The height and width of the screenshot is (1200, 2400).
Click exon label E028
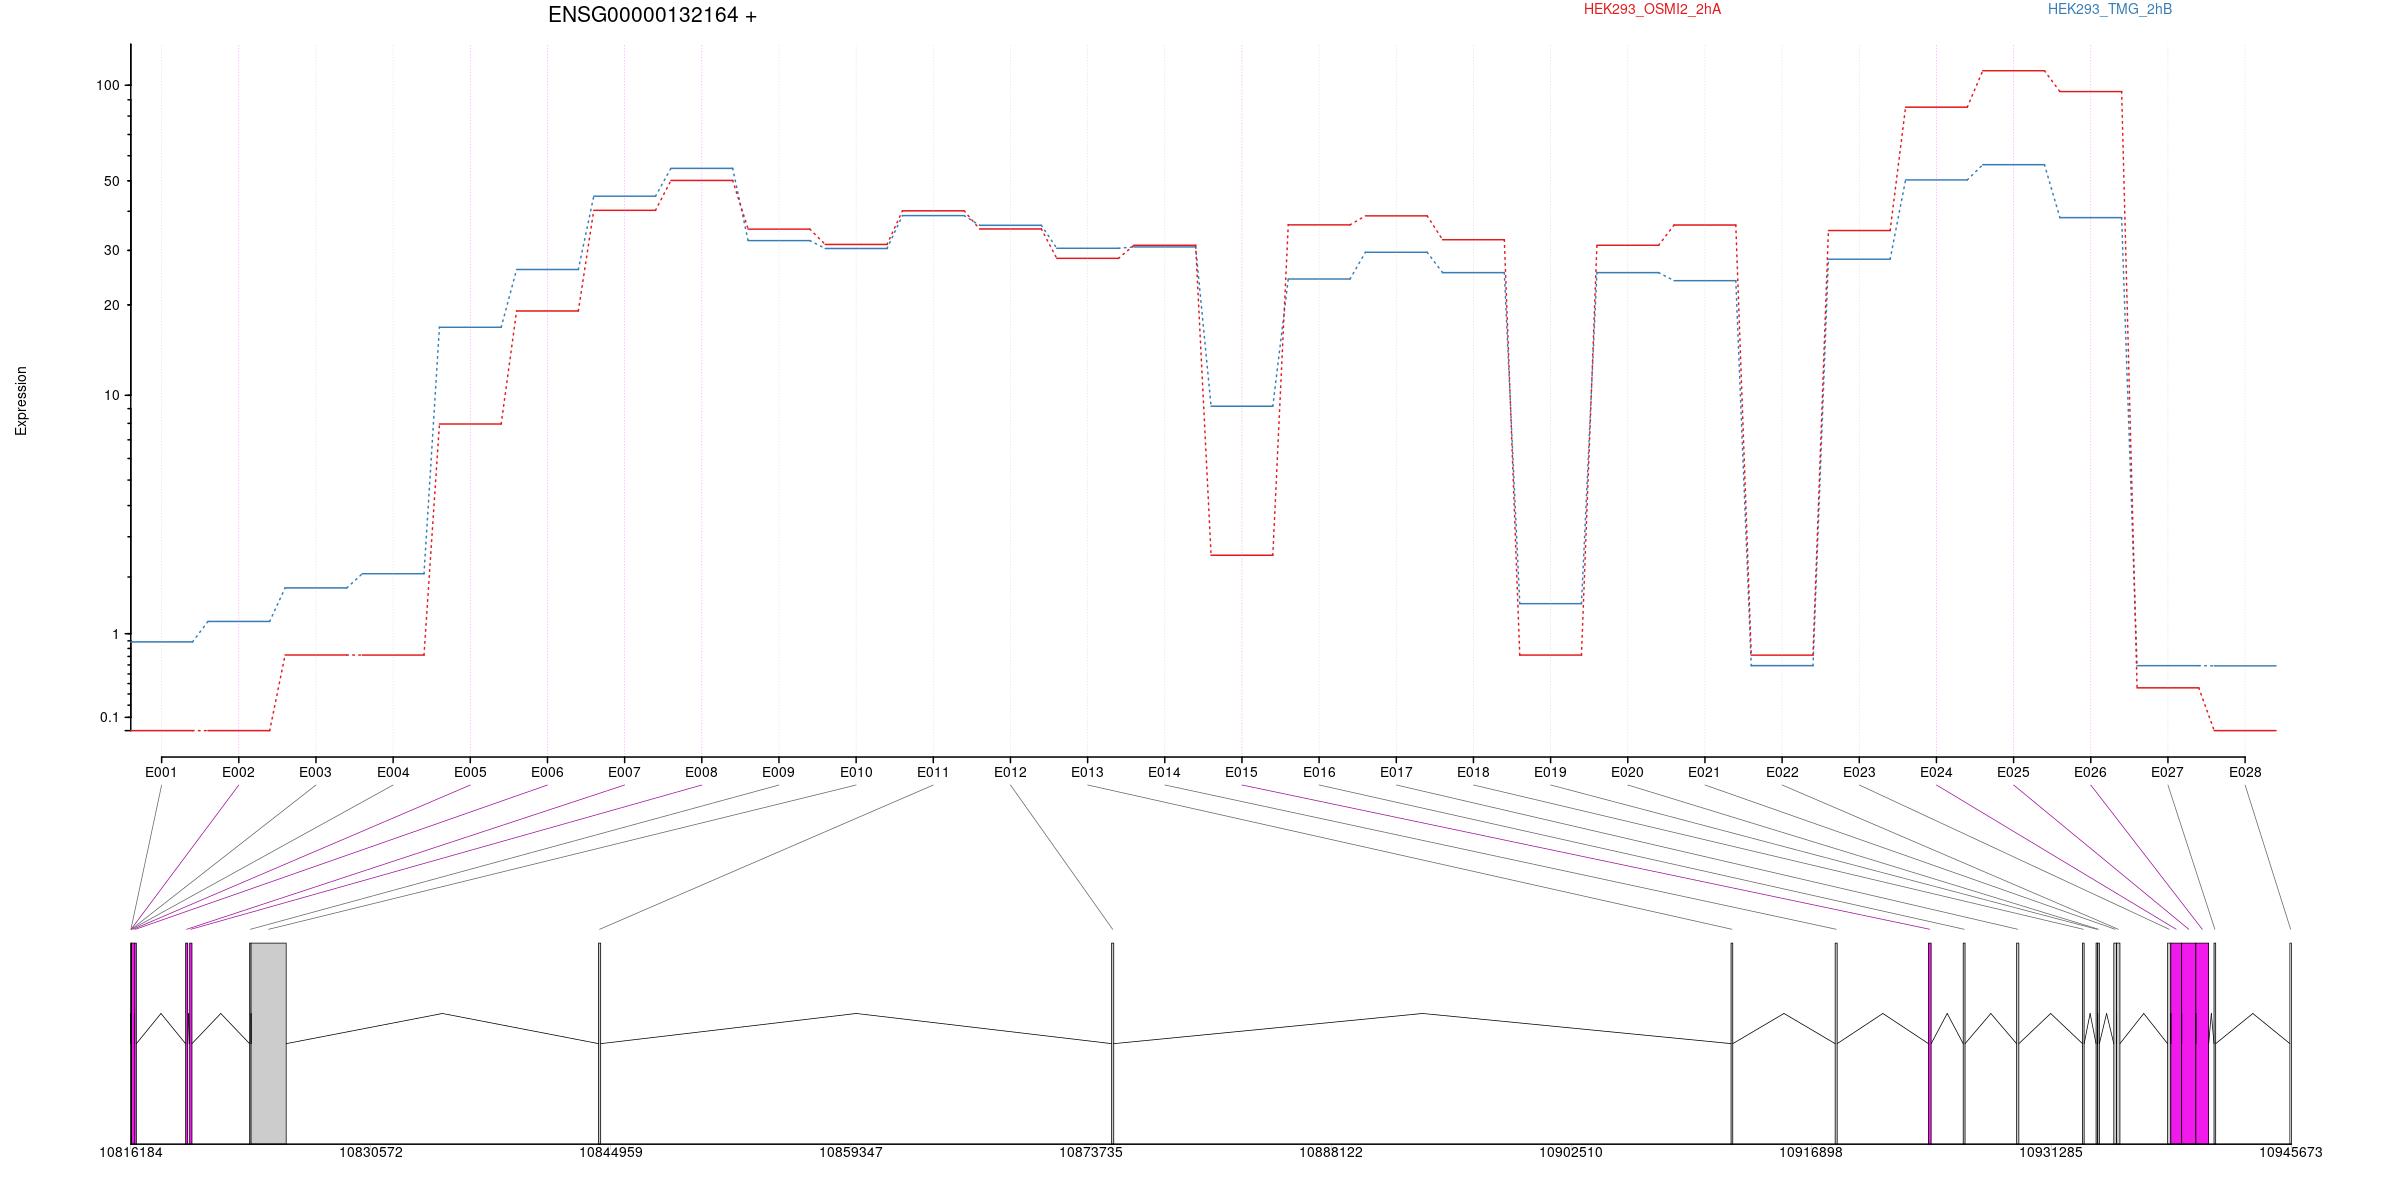point(2245,772)
